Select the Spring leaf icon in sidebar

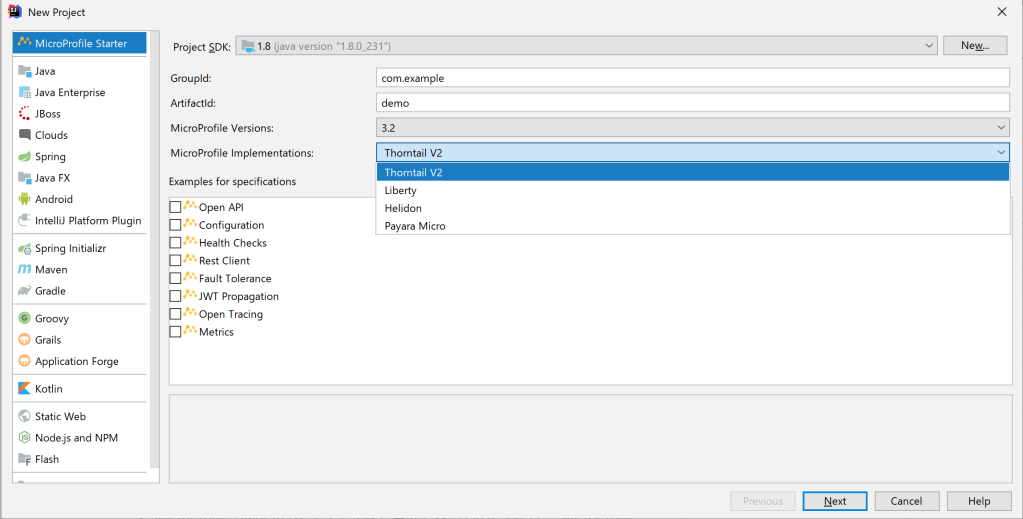pos(25,157)
